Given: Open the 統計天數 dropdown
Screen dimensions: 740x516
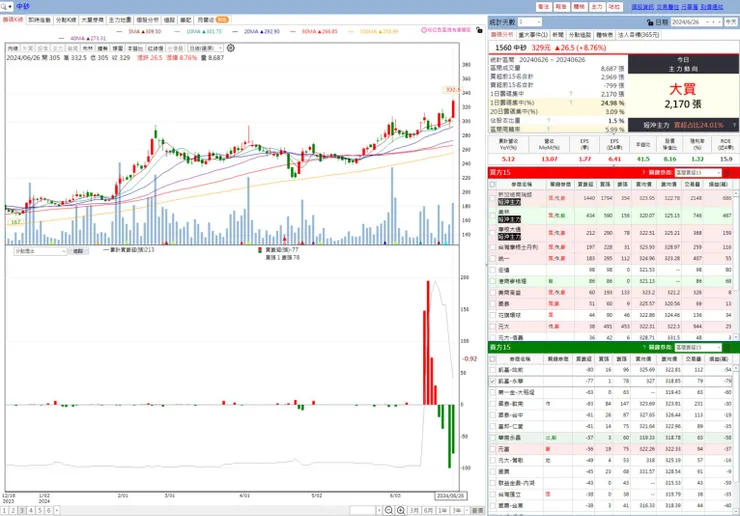Looking at the screenshot, I should pos(530,22).
